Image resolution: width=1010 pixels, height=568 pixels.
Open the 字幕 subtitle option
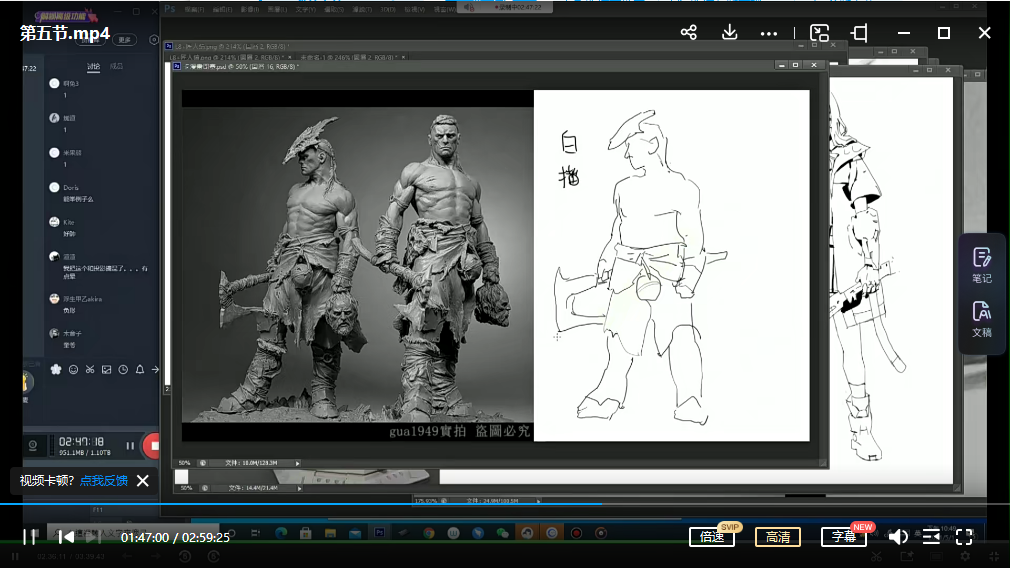pos(843,537)
